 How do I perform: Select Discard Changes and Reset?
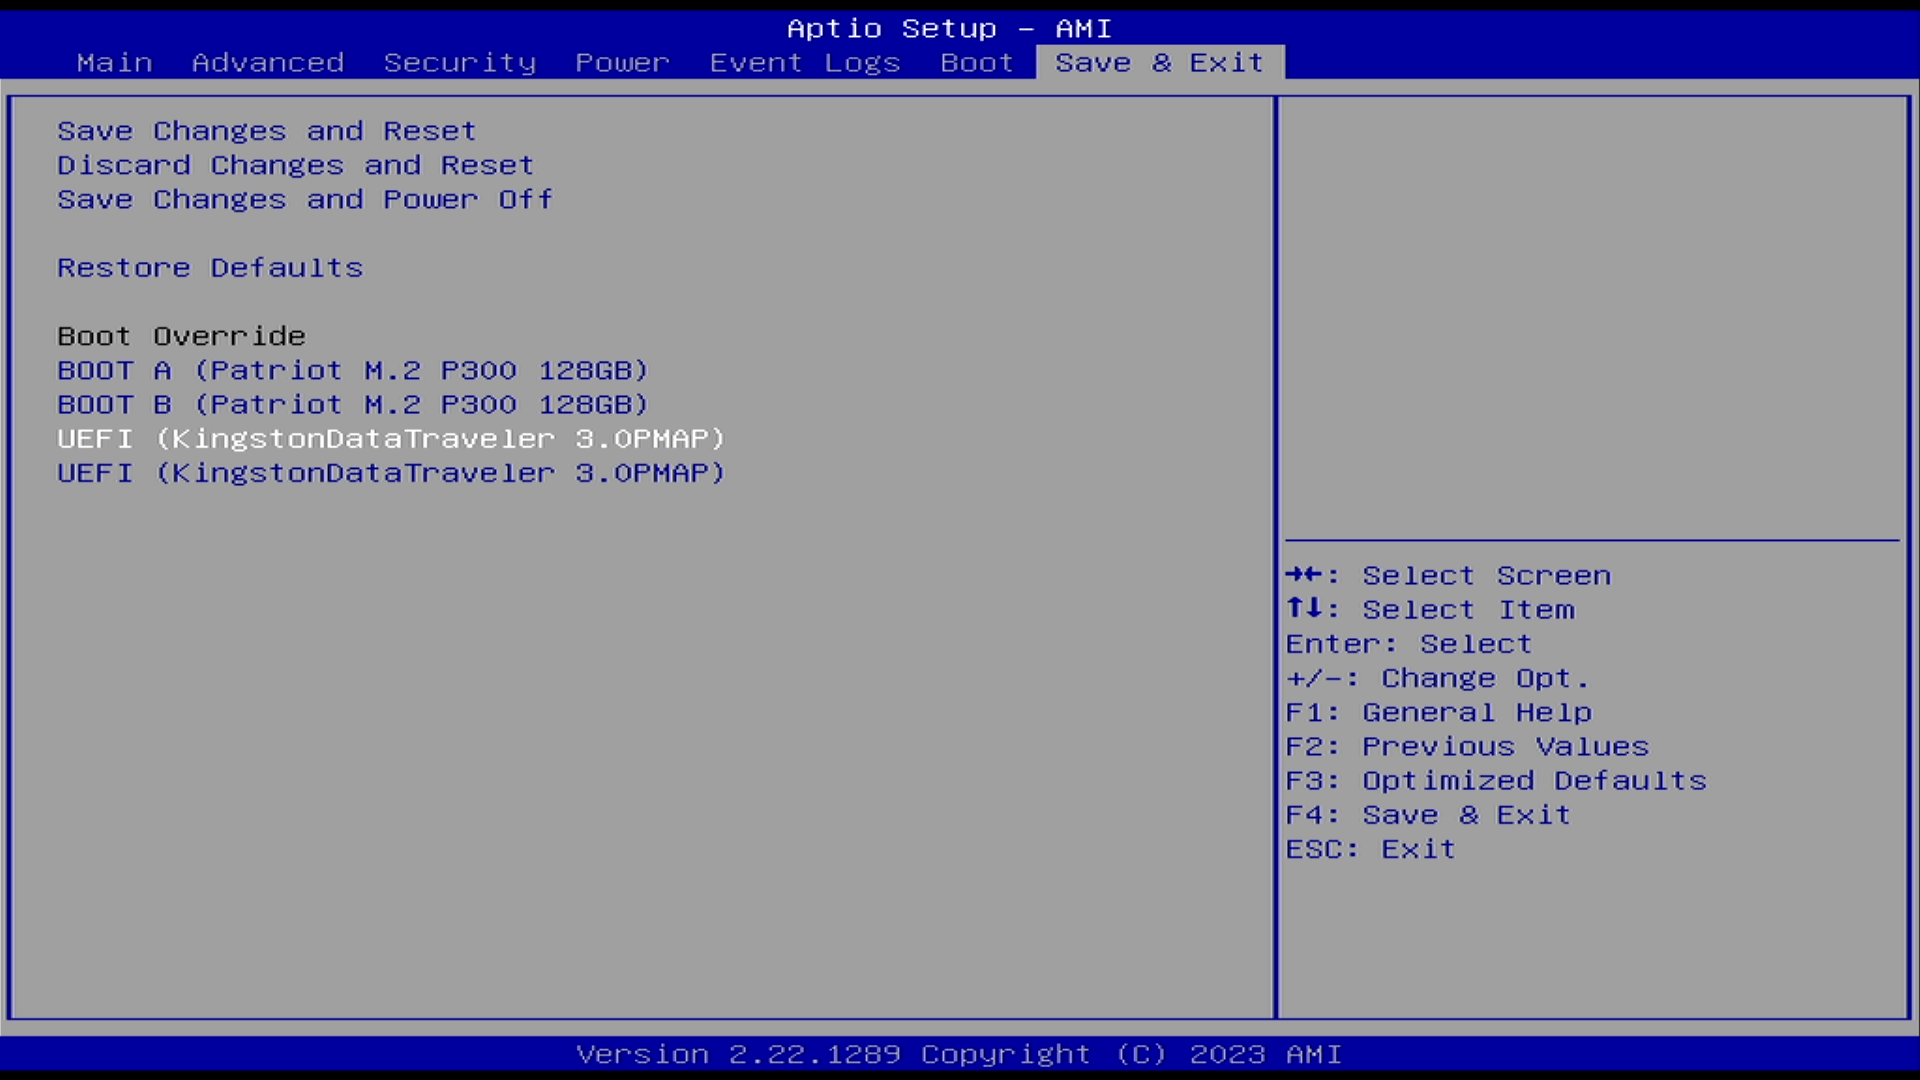[295, 165]
